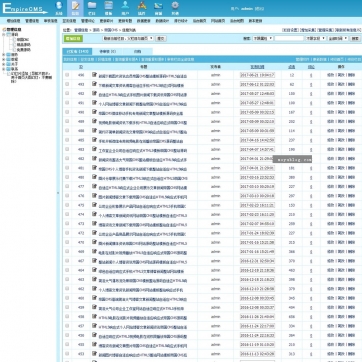Open the search-field dropdown after the search text box
This screenshot has height=362, width=362.
click(x=316, y=38)
